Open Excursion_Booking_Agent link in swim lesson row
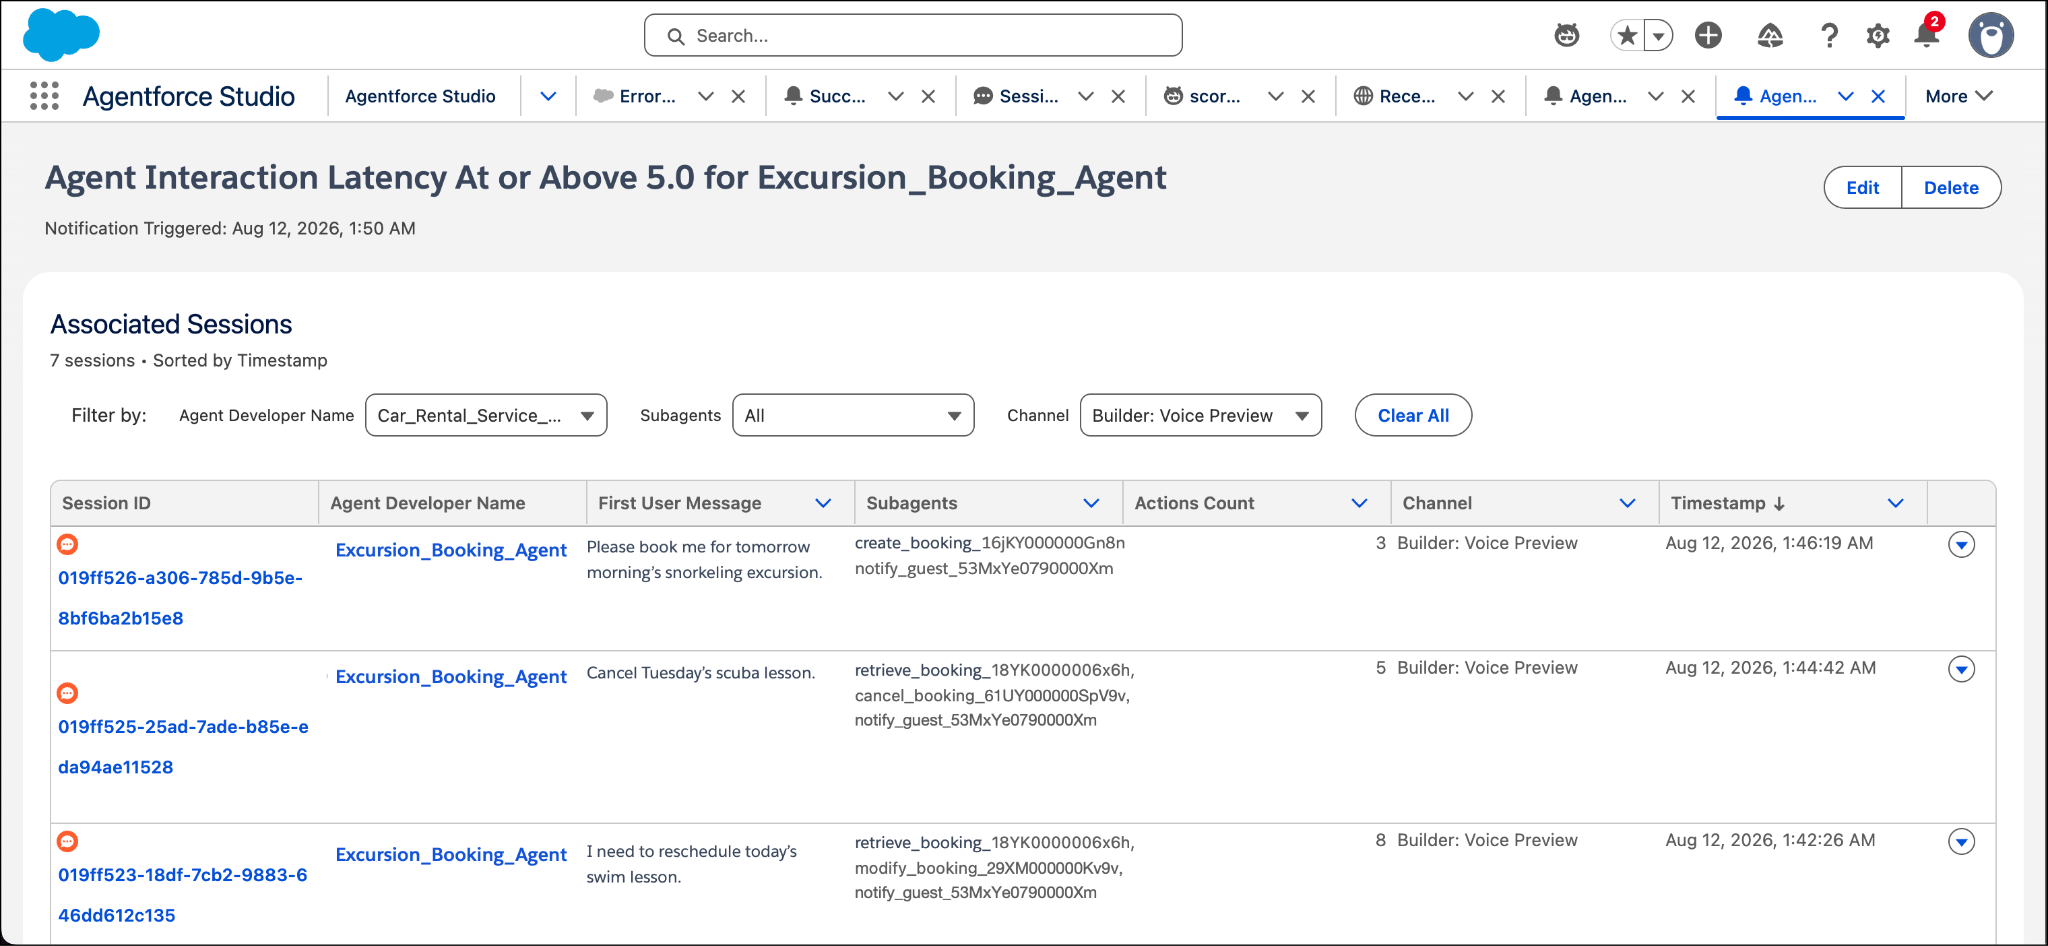2048x946 pixels. pos(451,855)
